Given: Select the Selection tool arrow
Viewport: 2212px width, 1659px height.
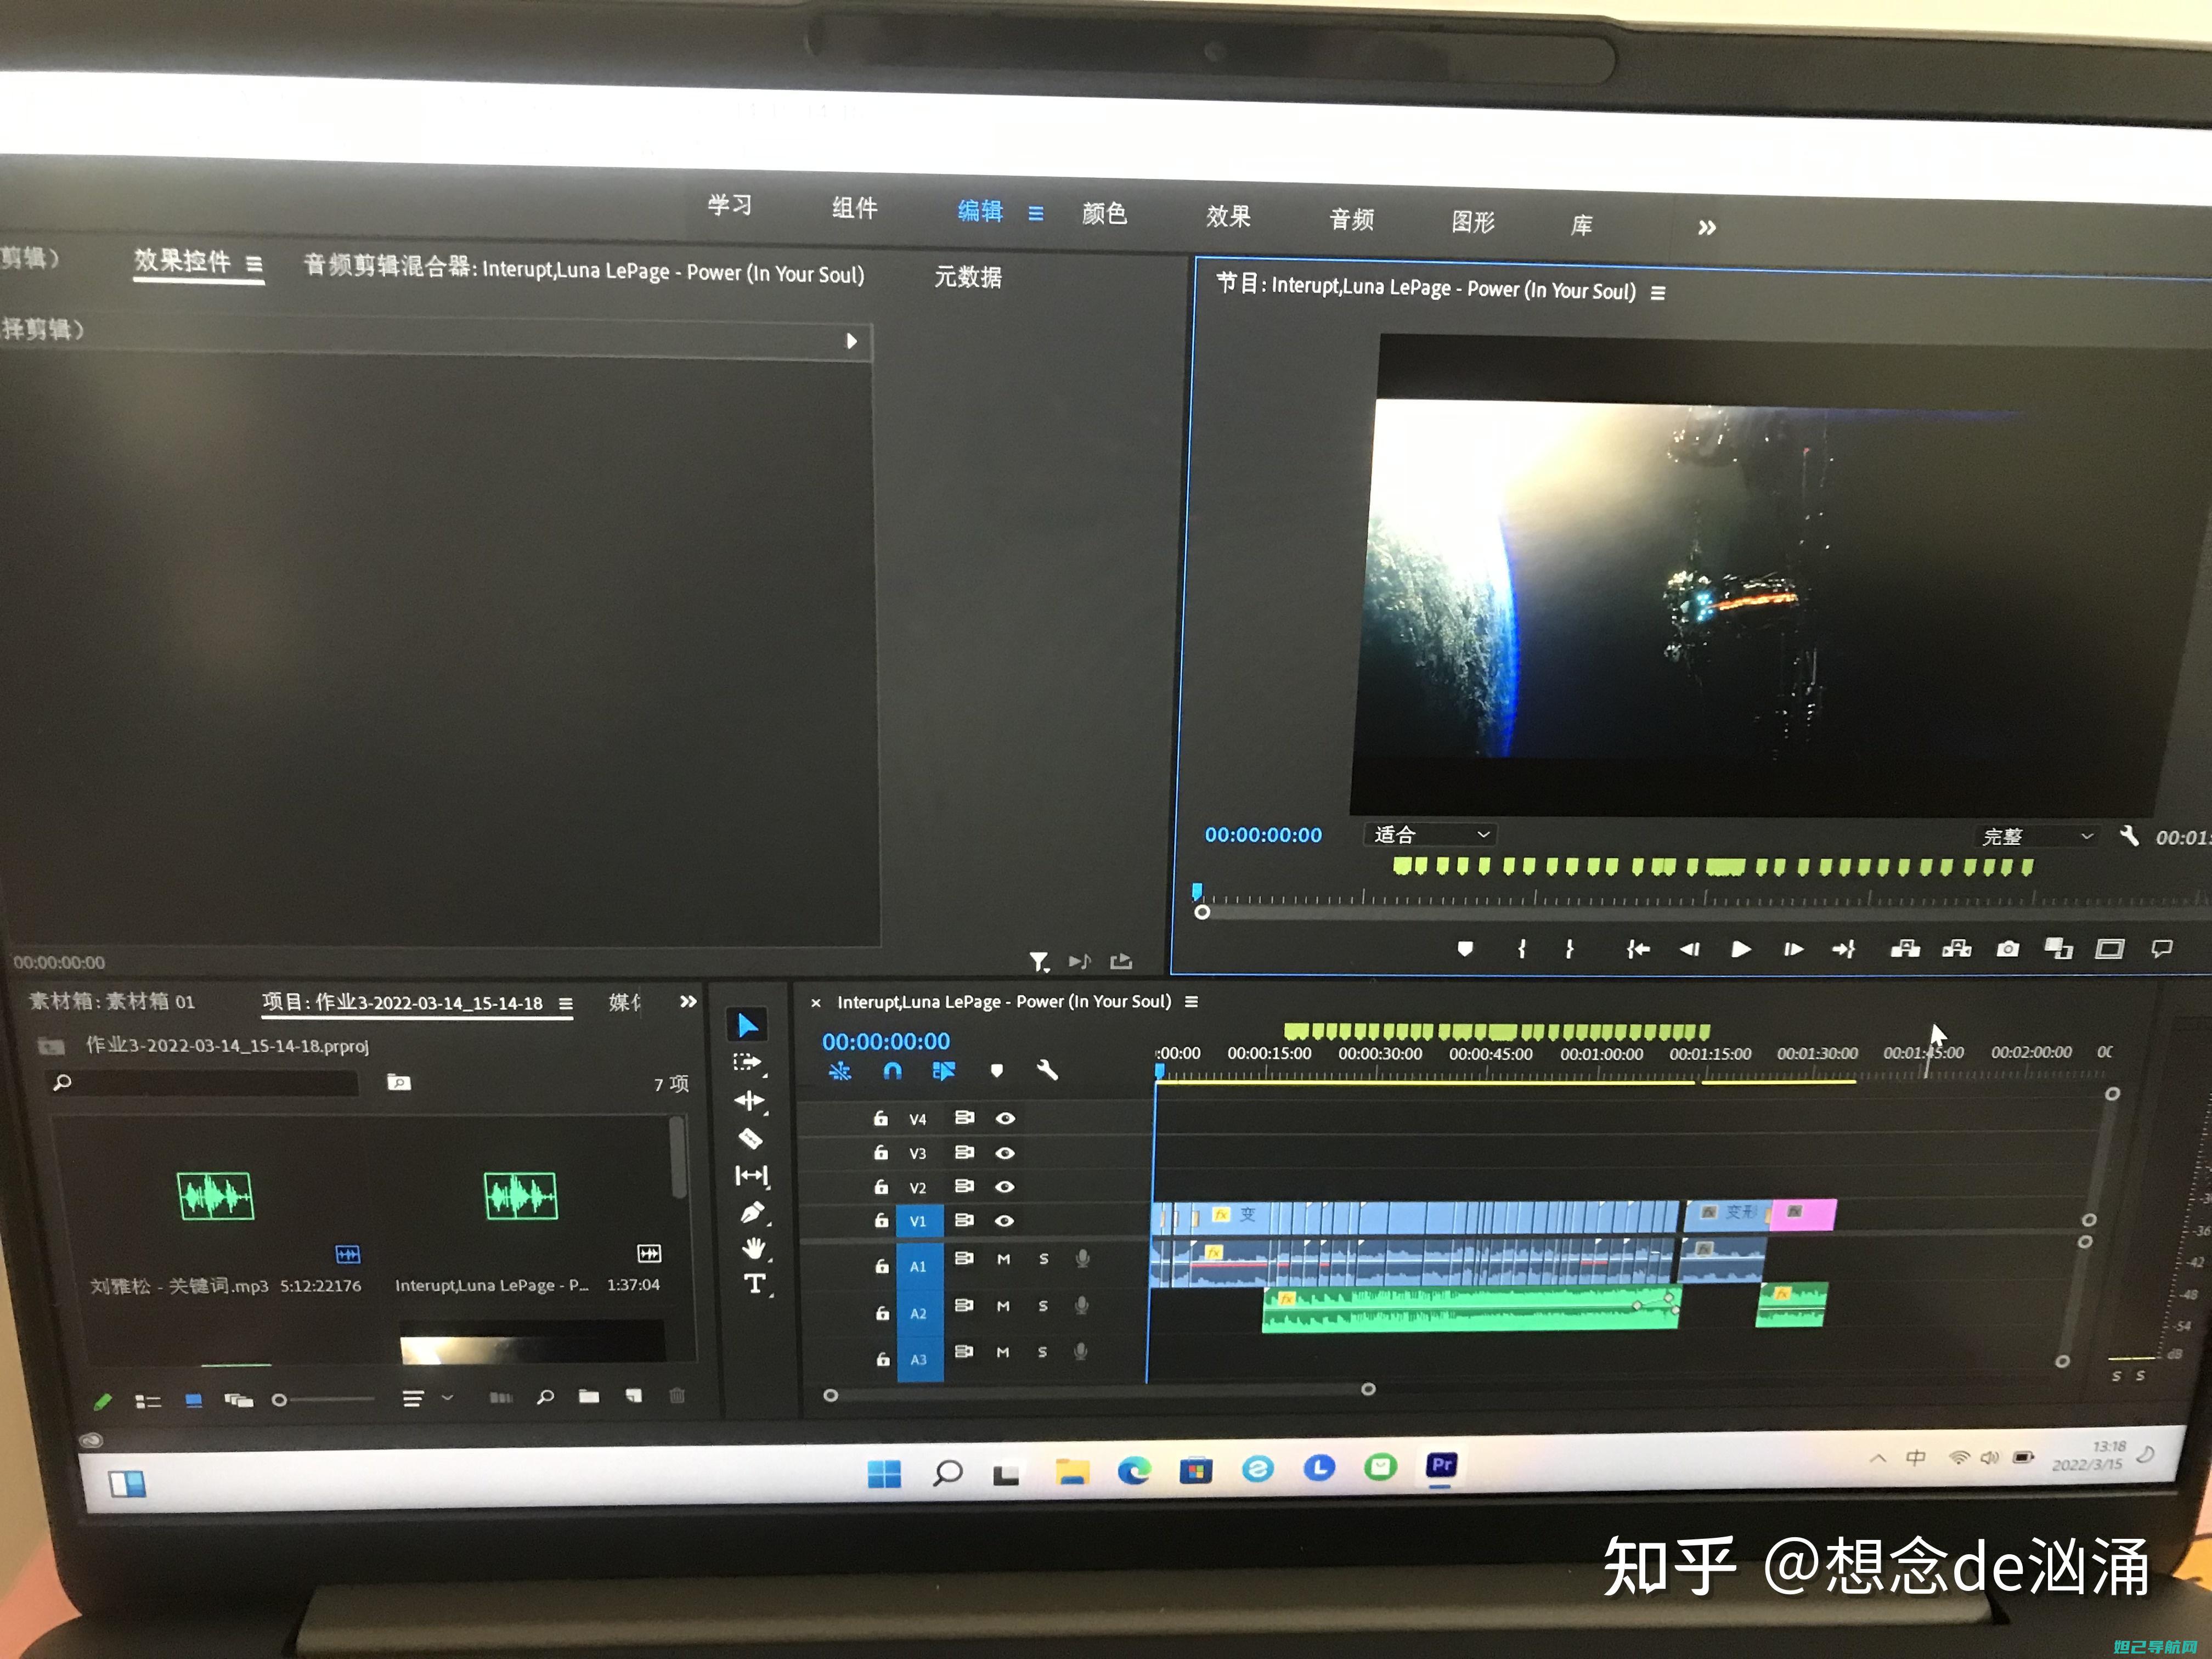Looking at the screenshot, I should (747, 1025).
